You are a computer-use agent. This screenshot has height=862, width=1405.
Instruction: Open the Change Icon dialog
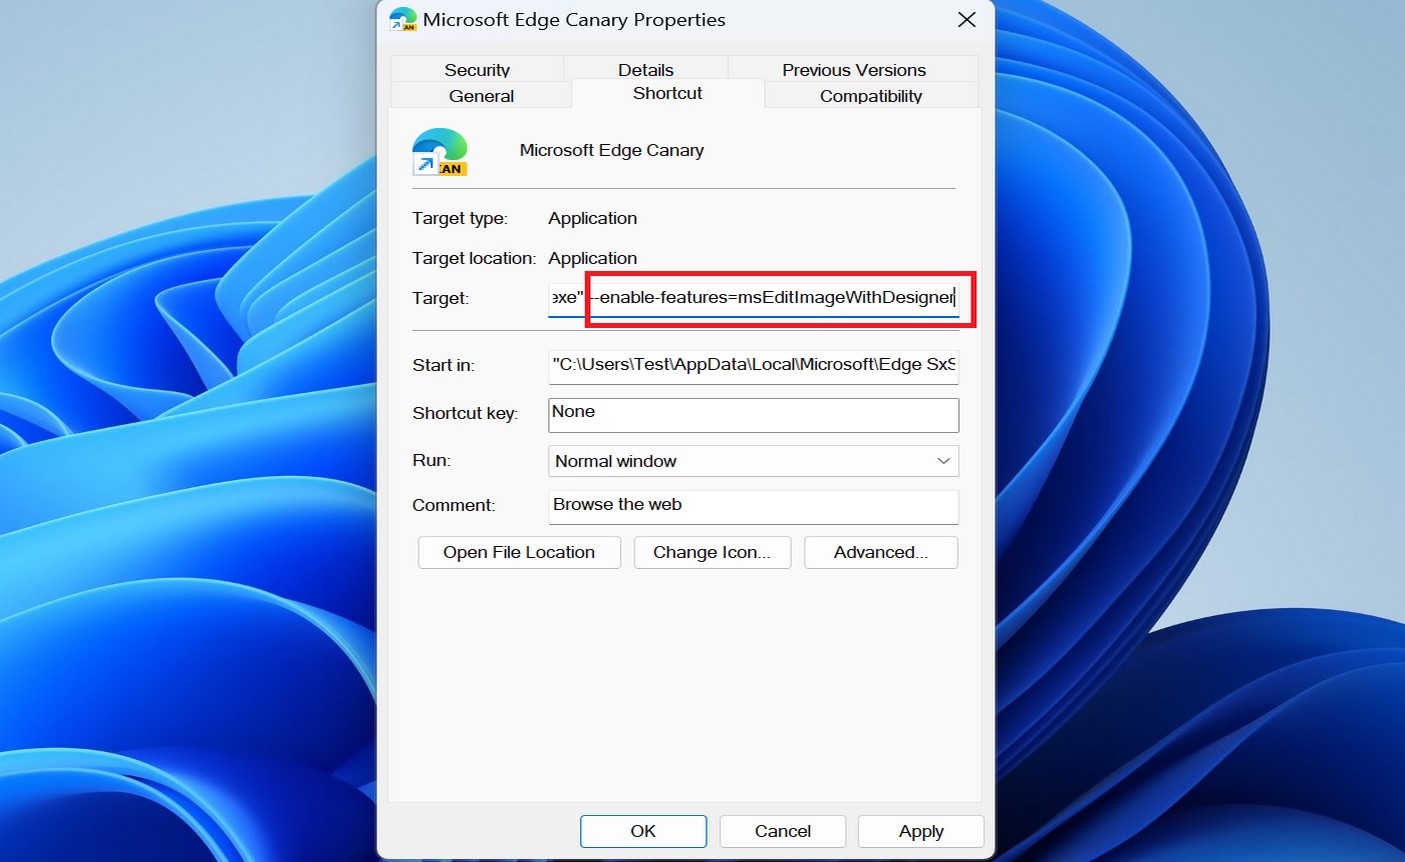pyautogui.click(x=712, y=552)
